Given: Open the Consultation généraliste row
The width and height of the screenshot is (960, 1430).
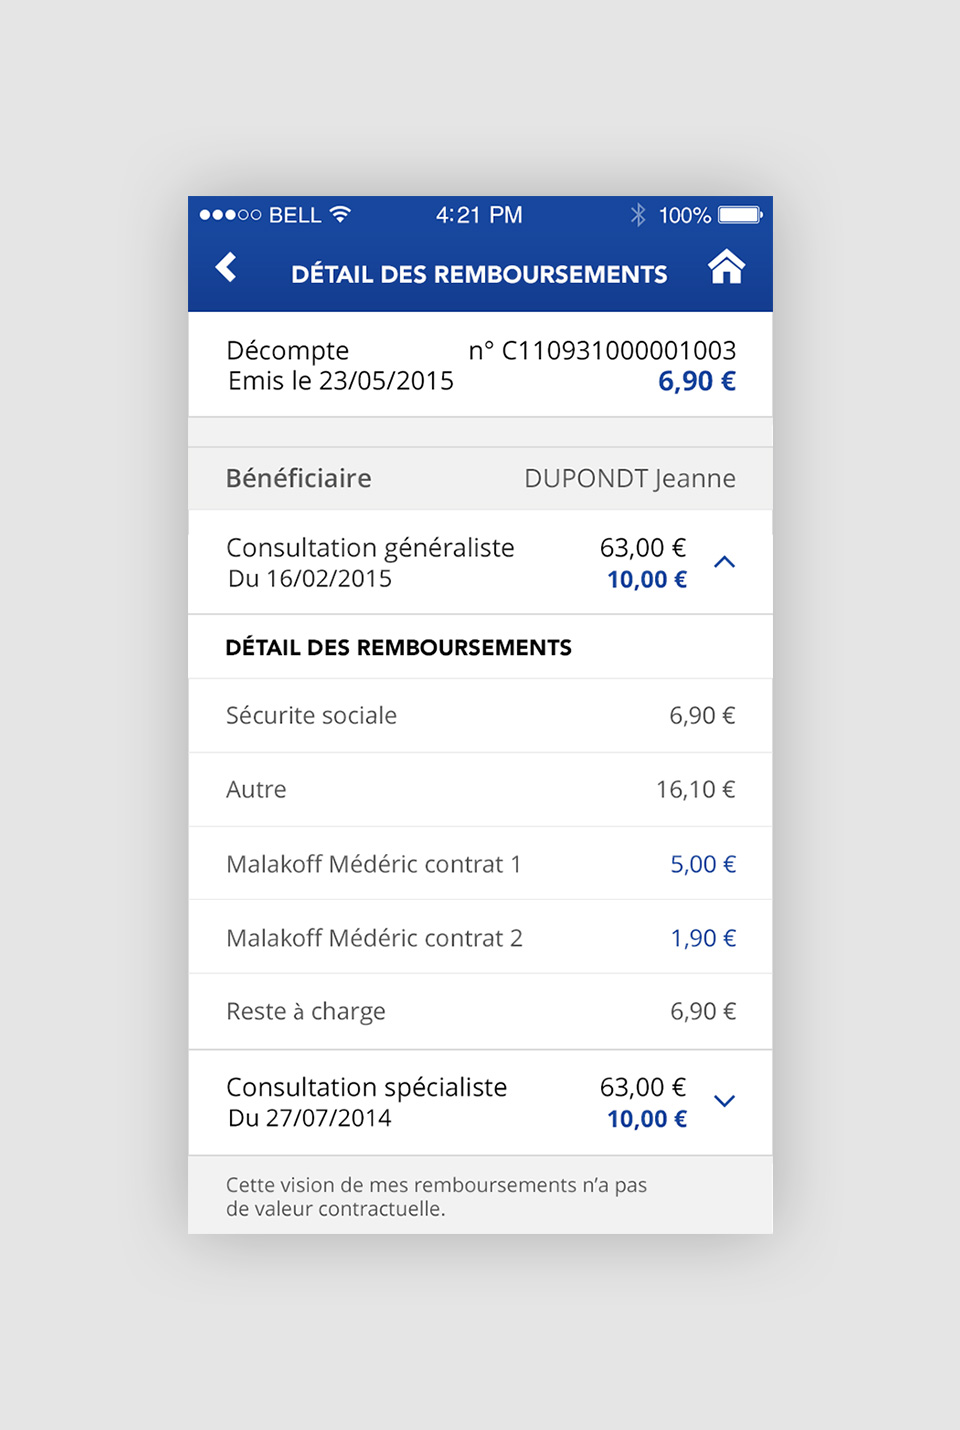Looking at the screenshot, I should 480,562.
